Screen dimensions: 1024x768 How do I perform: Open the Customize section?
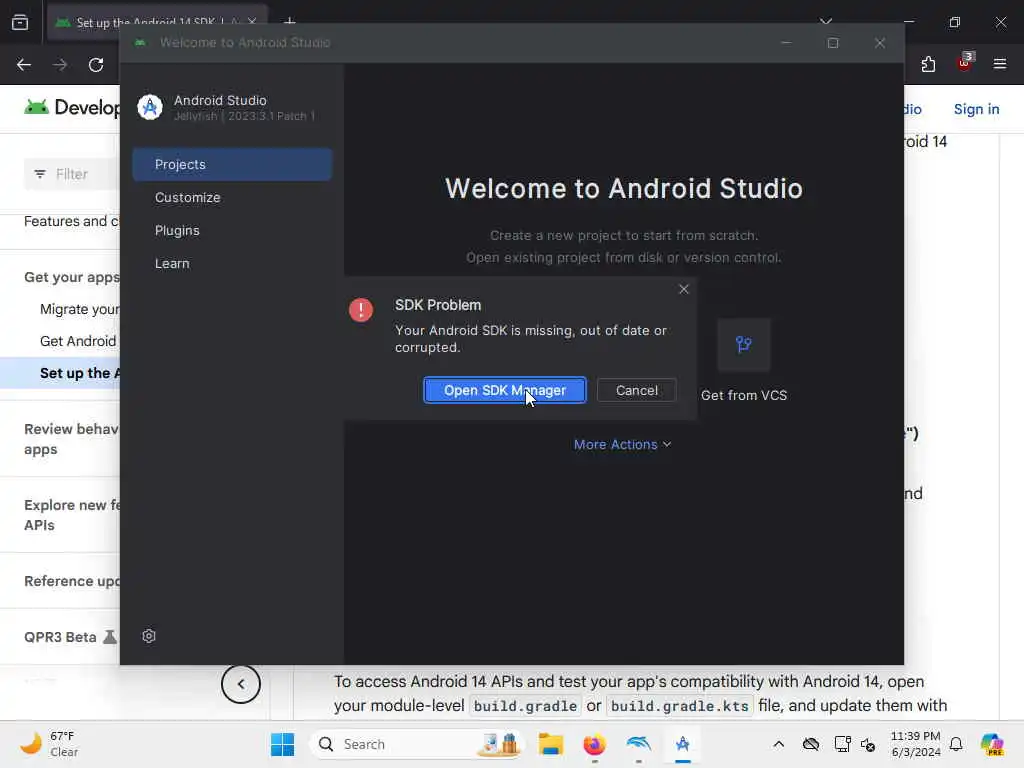pos(187,197)
